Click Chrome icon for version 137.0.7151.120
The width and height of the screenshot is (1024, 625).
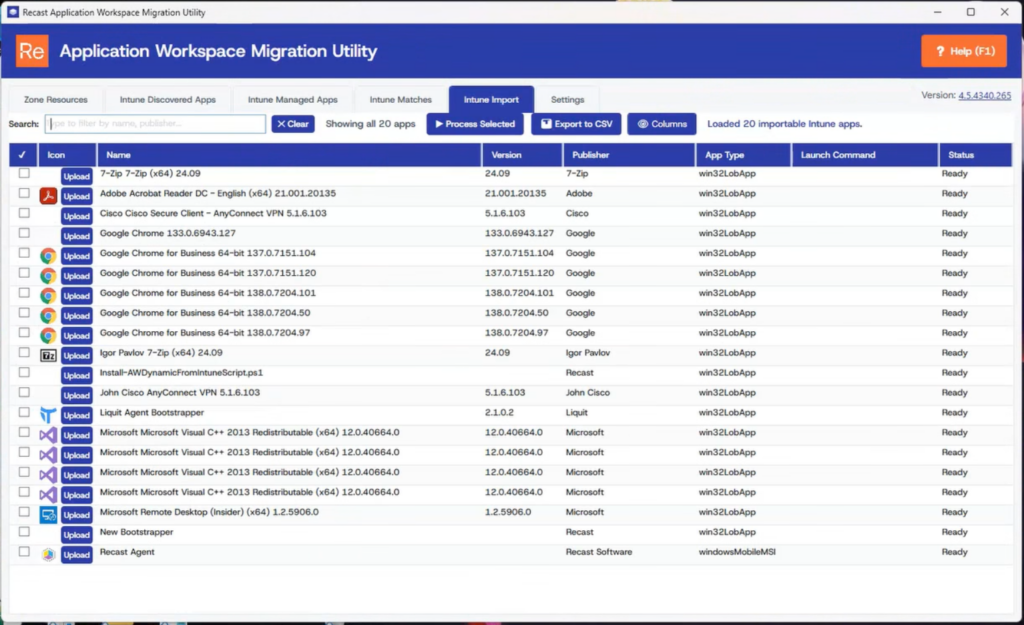click(x=48, y=275)
